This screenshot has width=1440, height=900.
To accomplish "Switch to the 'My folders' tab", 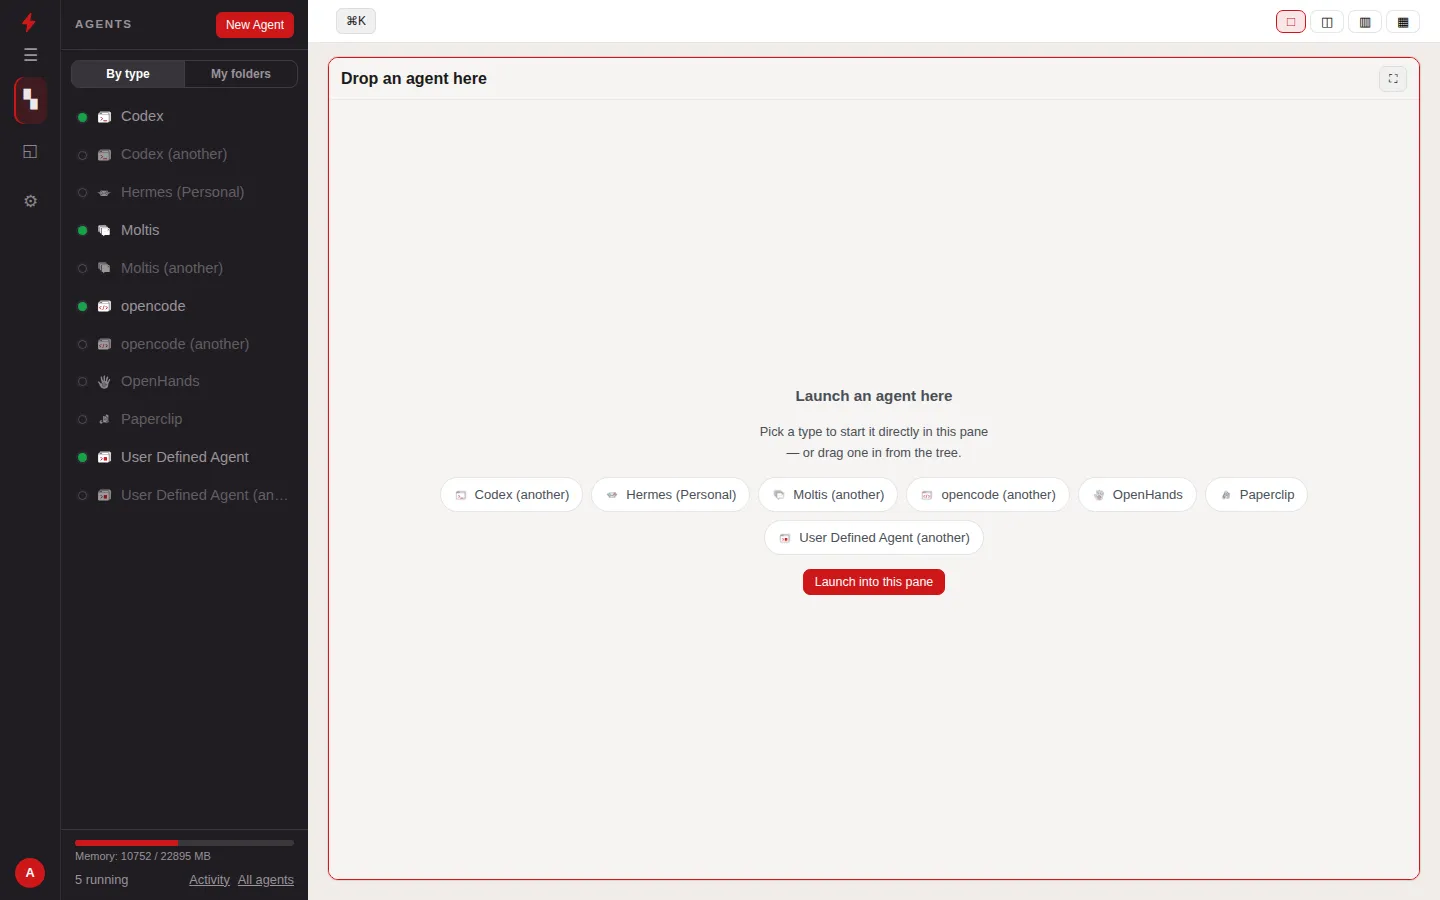I will [241, 74].
